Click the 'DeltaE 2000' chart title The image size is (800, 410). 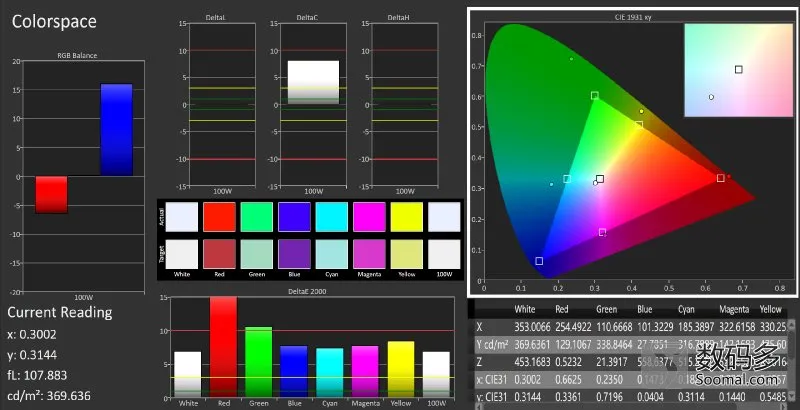tap(307, 291)
